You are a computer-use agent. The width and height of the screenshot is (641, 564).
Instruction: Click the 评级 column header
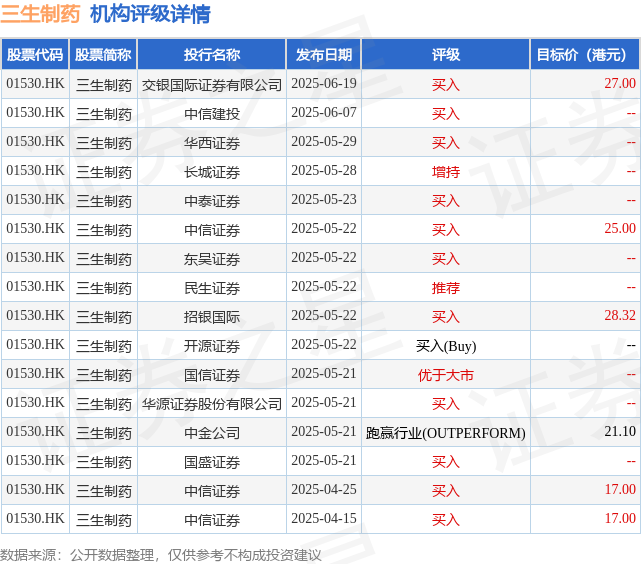pos(446,54)
